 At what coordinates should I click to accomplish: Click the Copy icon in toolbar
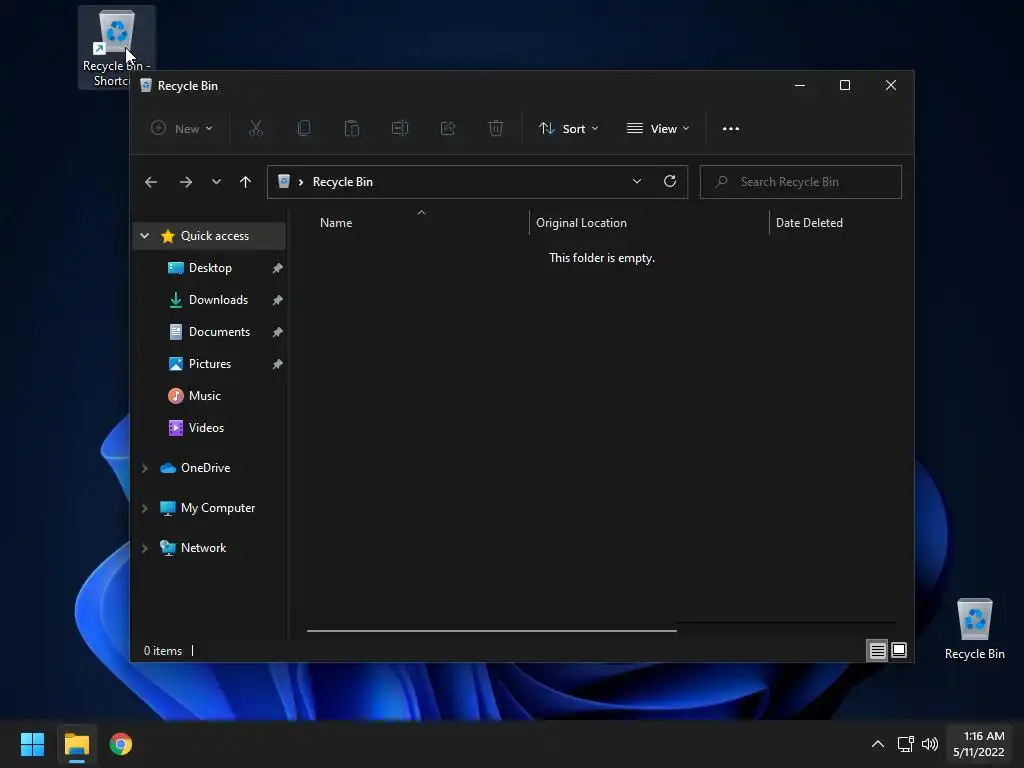304,129
